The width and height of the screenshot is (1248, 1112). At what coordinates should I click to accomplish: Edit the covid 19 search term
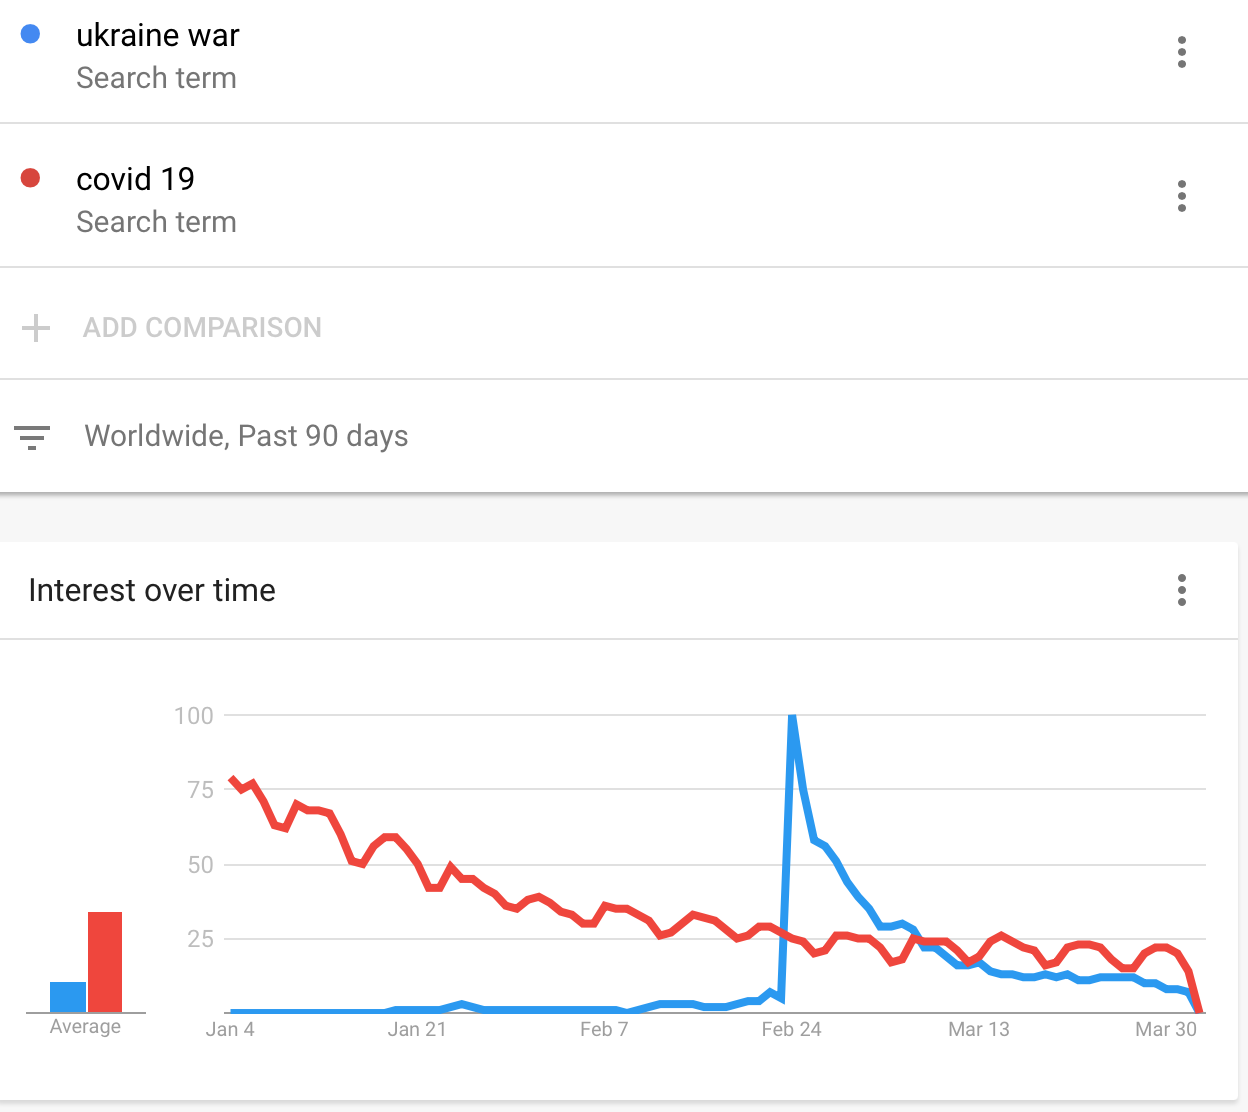(135, 179)
